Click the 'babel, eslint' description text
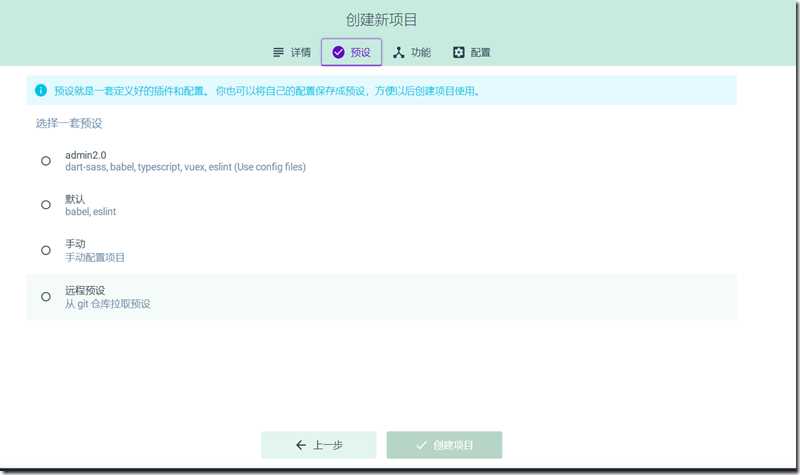 pos(90,211)
